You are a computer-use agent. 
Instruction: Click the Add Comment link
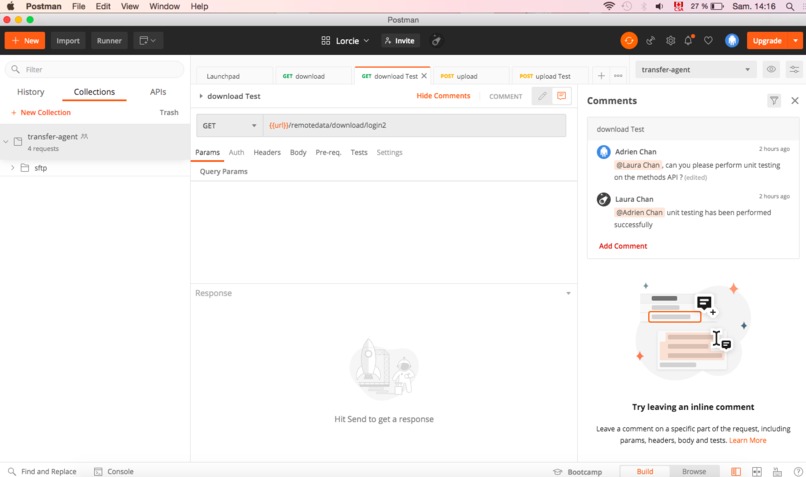623,246
